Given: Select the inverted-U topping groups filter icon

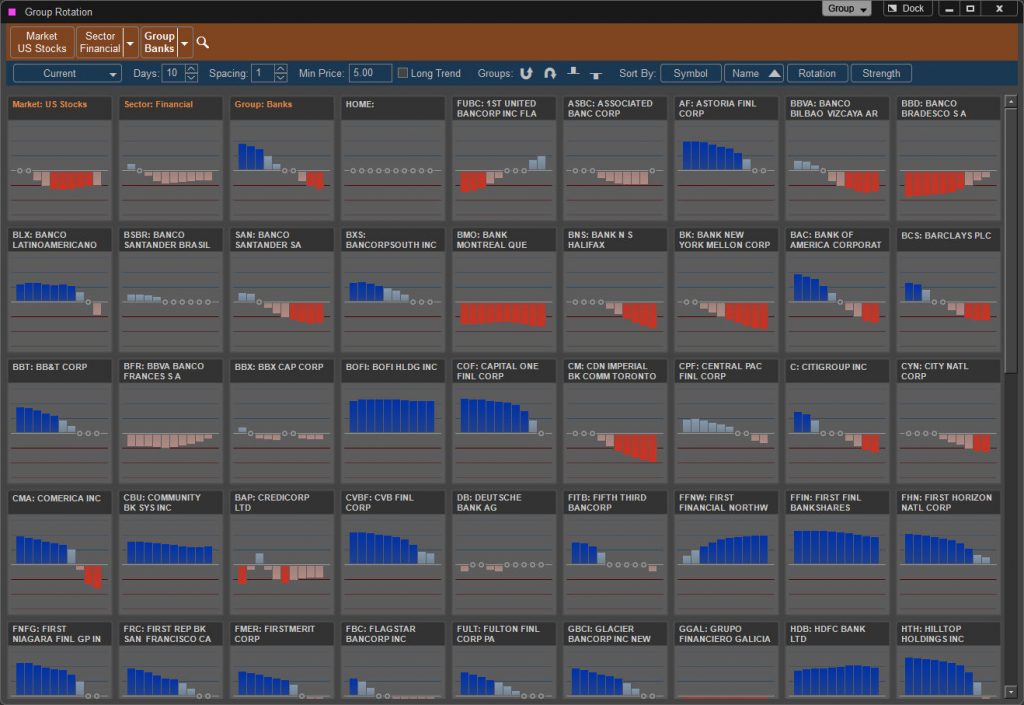Looking at the screenshot, I should [x=550, y=73].
